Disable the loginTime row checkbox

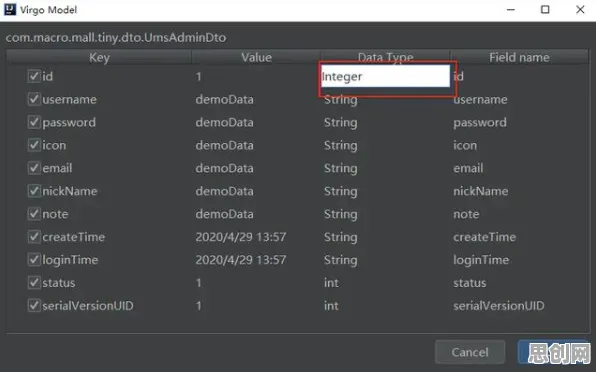click(34, 260)
